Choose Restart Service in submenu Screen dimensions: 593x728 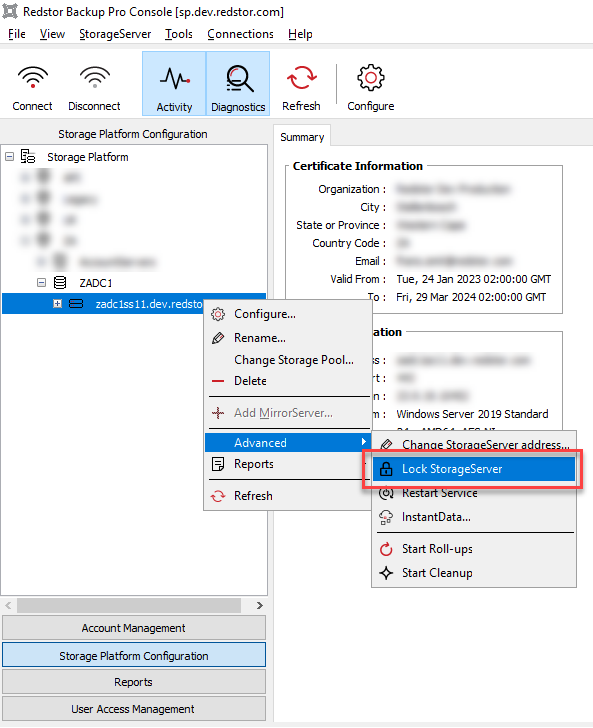point(474,493)
